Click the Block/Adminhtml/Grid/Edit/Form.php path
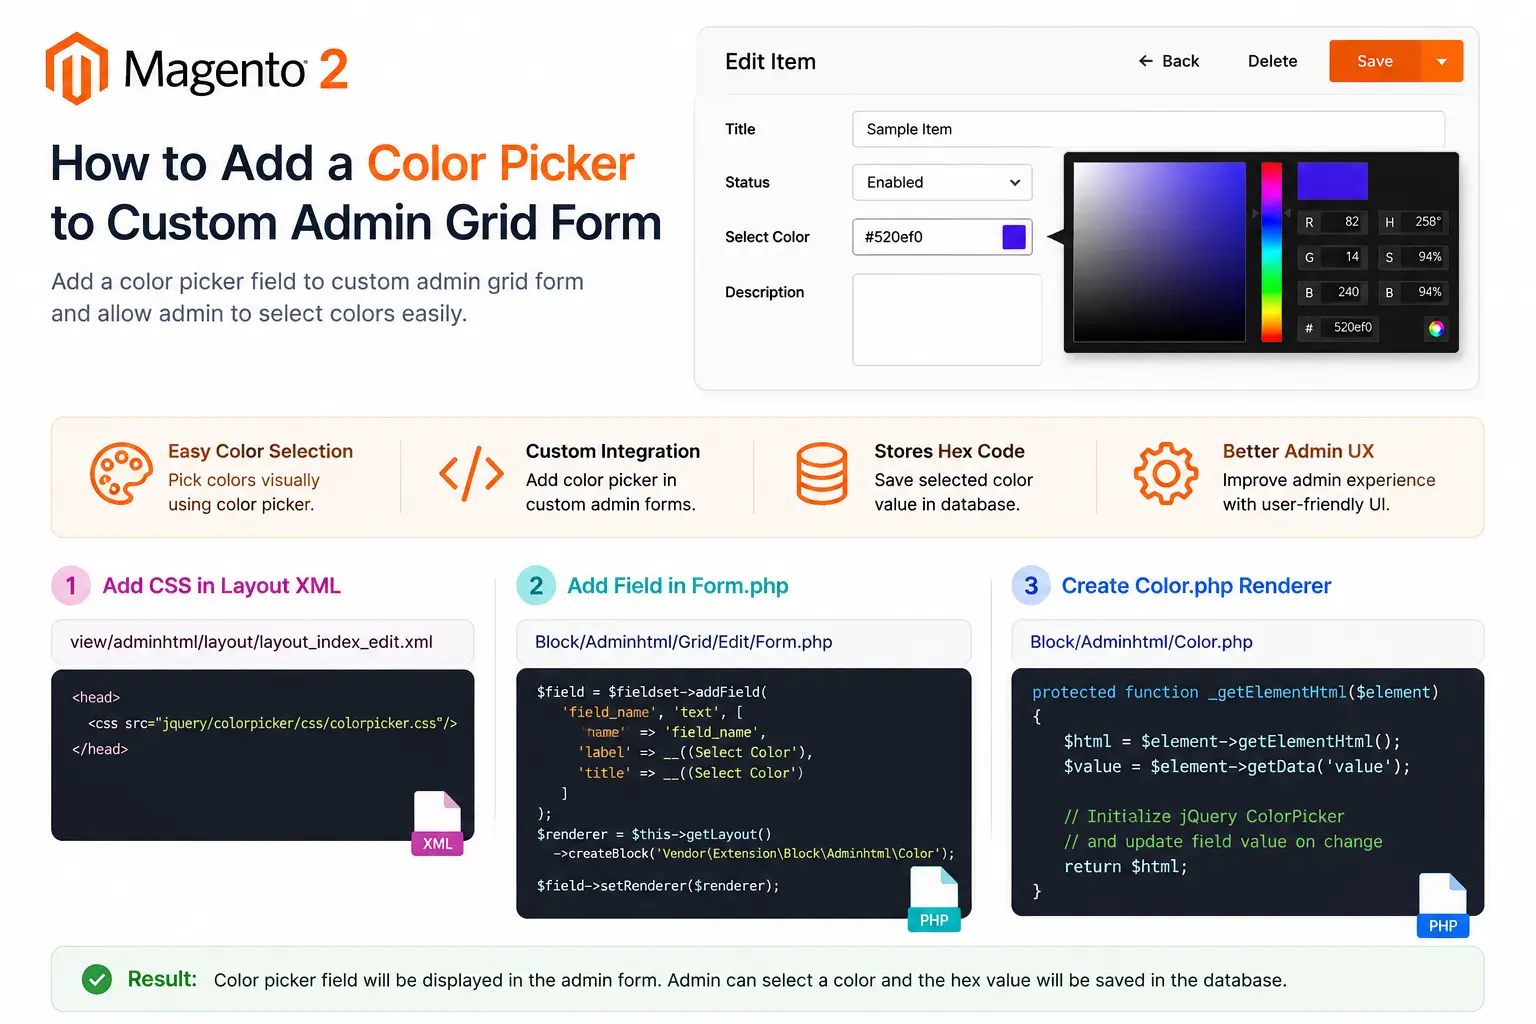Viewport: 1536px width, 1024px height. pyautogui.click(x=683, y=642)
